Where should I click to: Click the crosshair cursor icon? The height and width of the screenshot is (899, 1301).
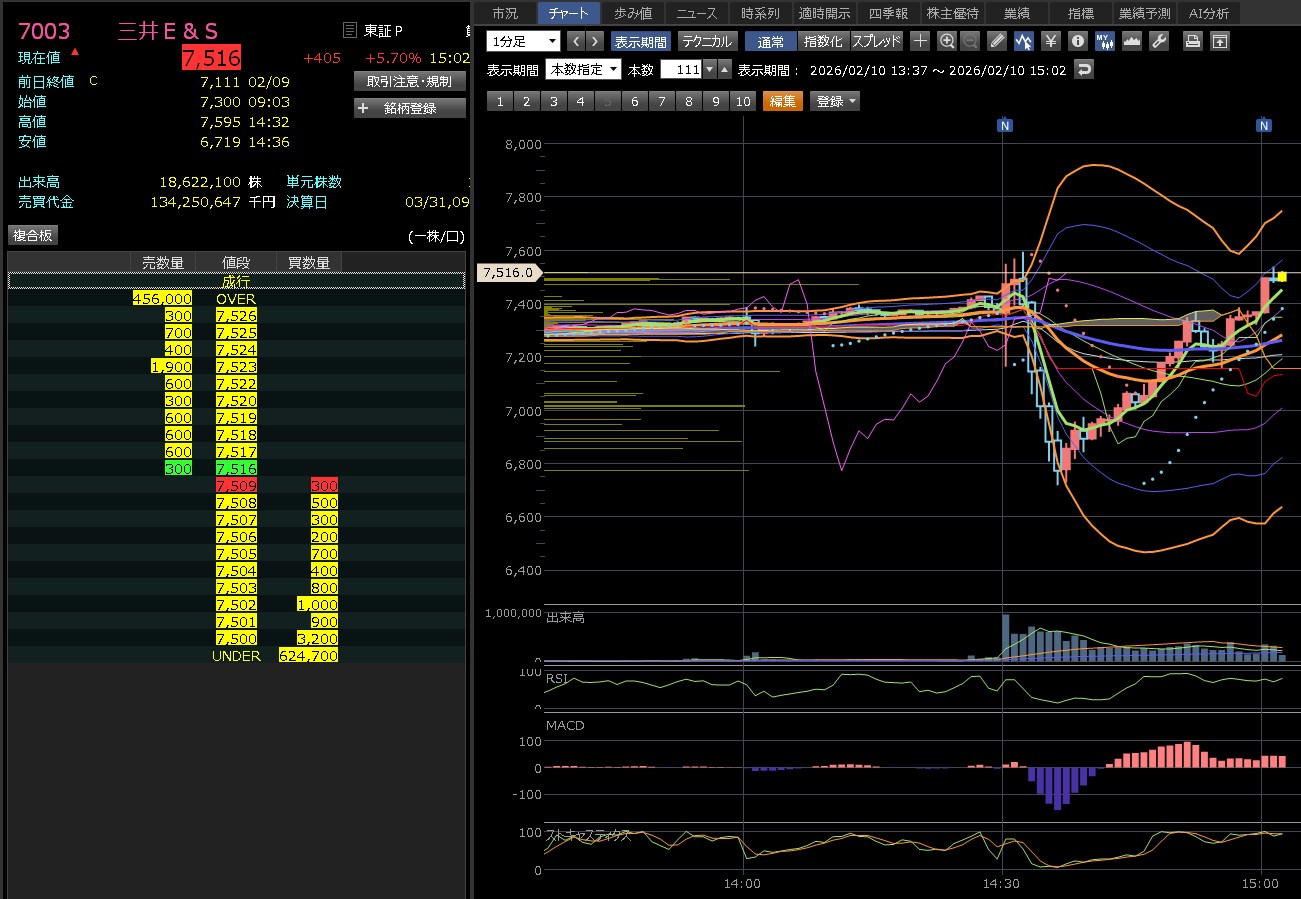point(920,41)
